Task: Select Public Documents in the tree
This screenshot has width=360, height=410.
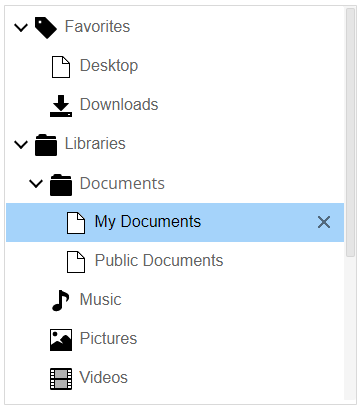Action: [159, 261]
